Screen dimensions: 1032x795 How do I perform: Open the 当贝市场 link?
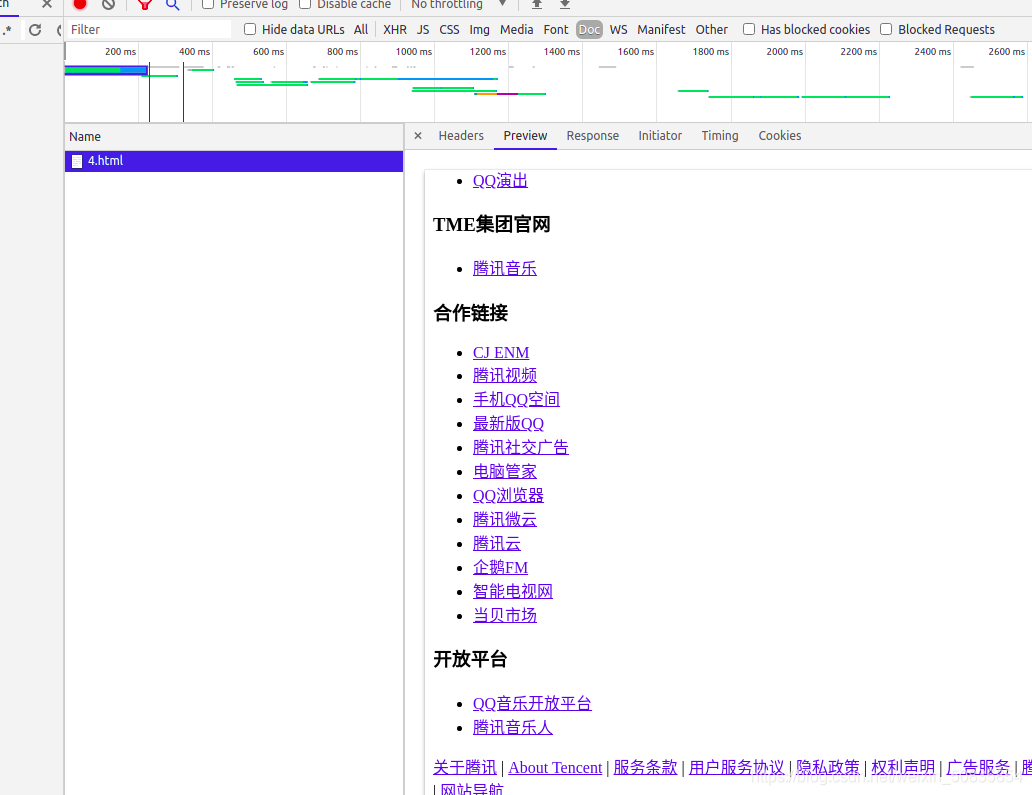click(505, 615)
